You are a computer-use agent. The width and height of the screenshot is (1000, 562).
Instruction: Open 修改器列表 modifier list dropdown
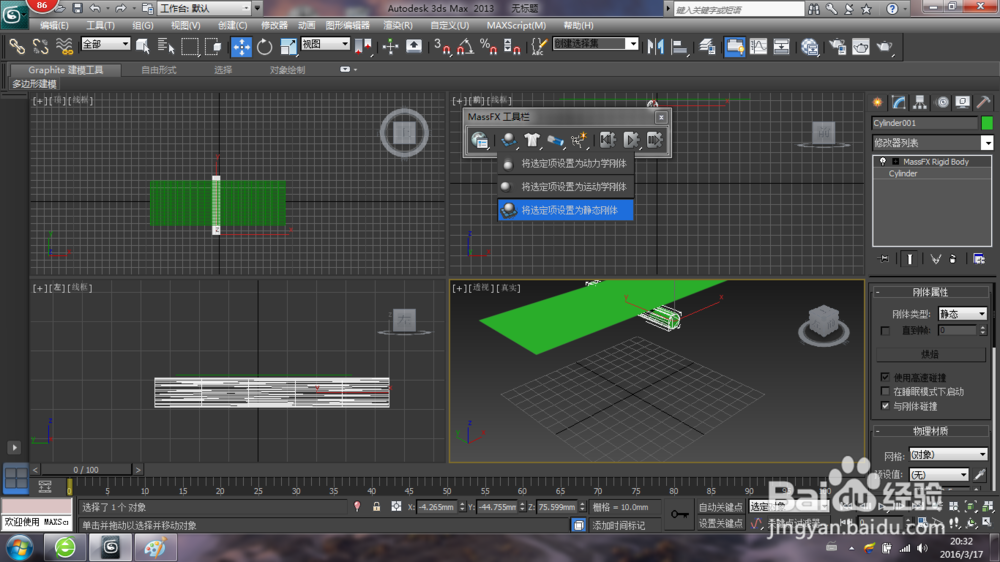click(x=932, y=143)
